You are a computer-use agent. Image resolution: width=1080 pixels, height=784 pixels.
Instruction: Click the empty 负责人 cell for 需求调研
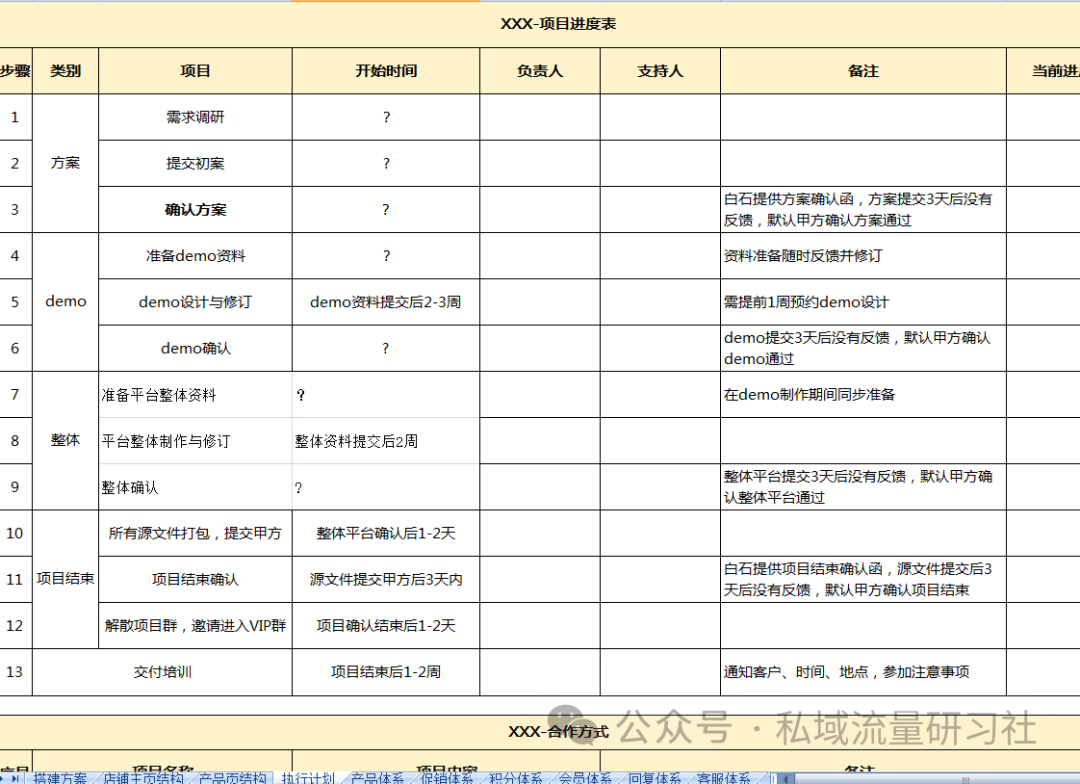click(x=540, y=117)
